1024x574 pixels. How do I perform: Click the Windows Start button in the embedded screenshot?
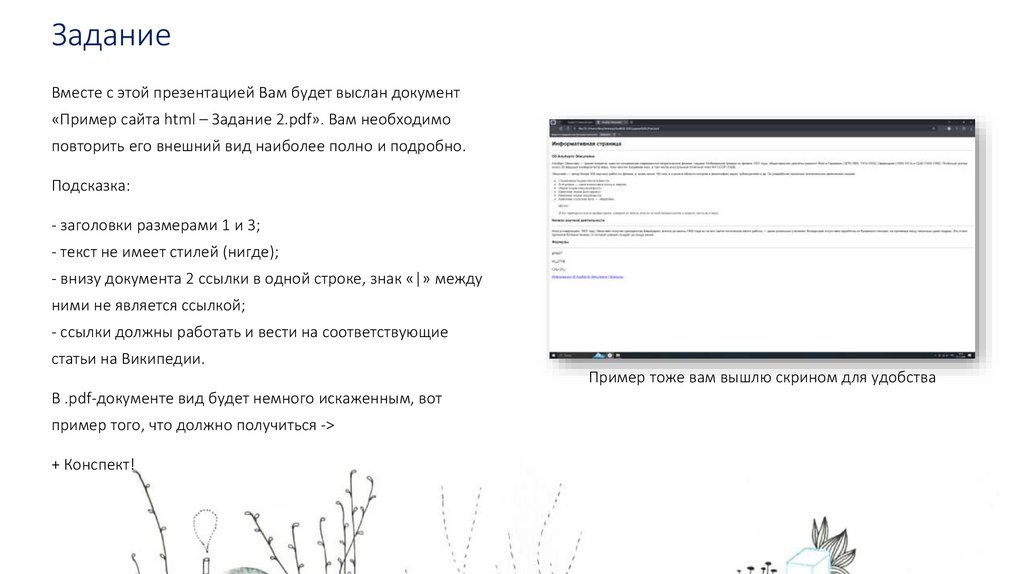point(554,356)
